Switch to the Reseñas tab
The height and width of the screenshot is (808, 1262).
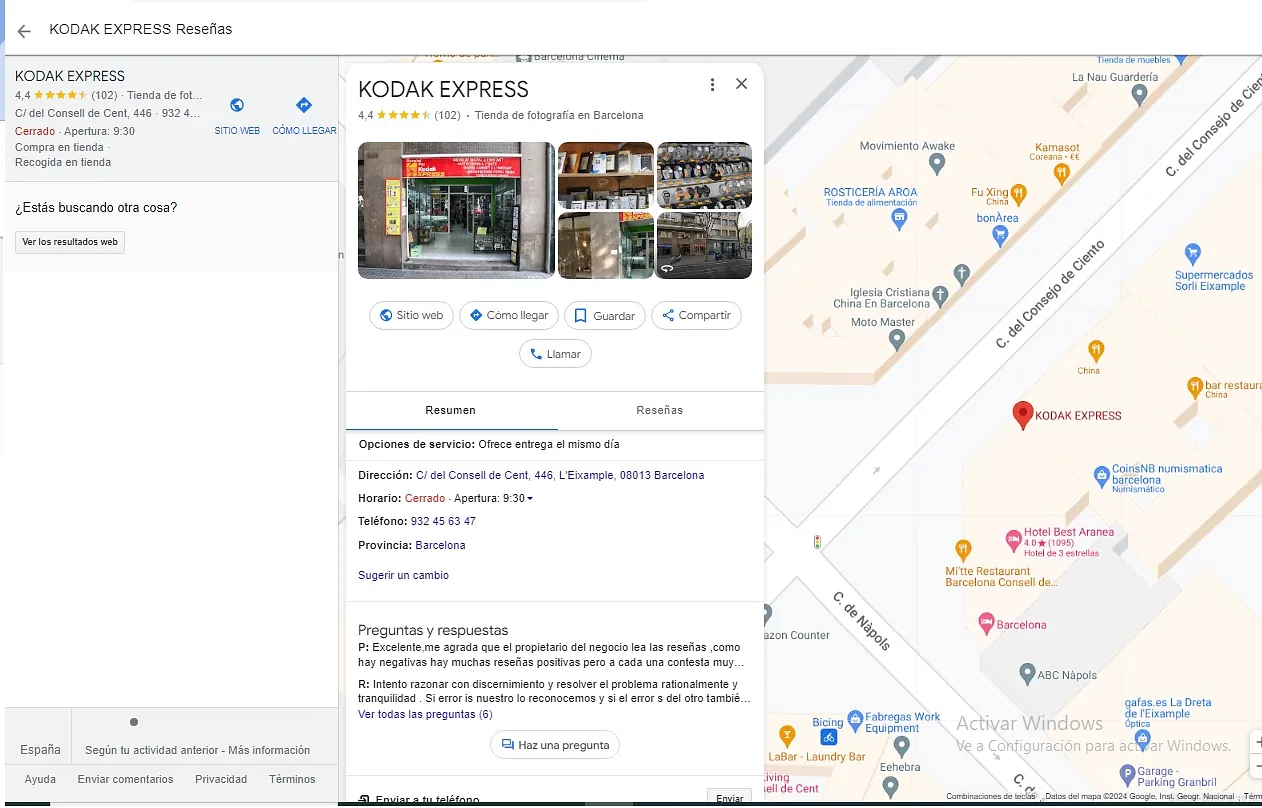[660, 410]
